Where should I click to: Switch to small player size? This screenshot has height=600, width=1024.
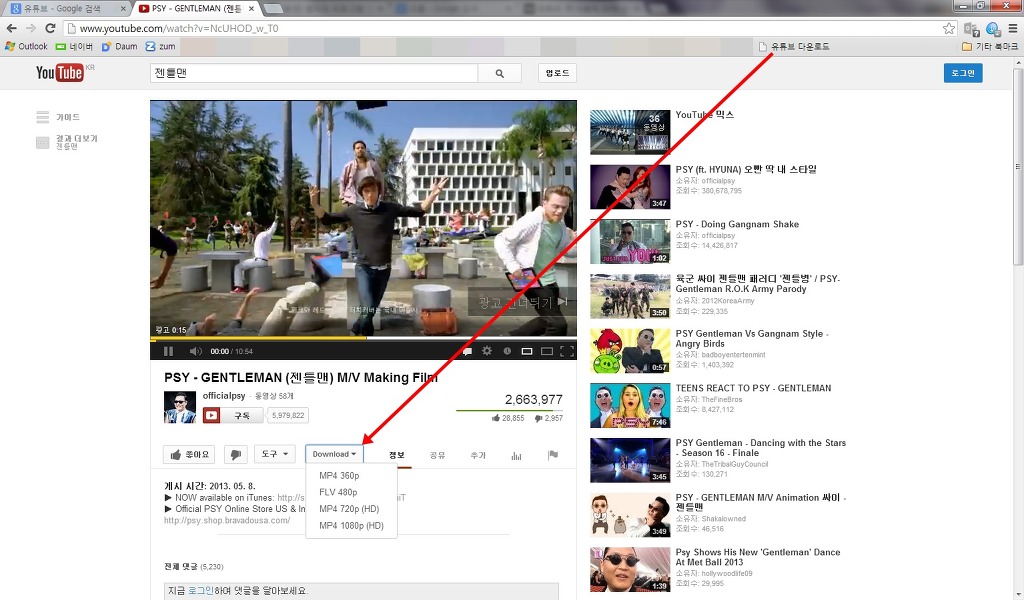(x=527, y=351)
